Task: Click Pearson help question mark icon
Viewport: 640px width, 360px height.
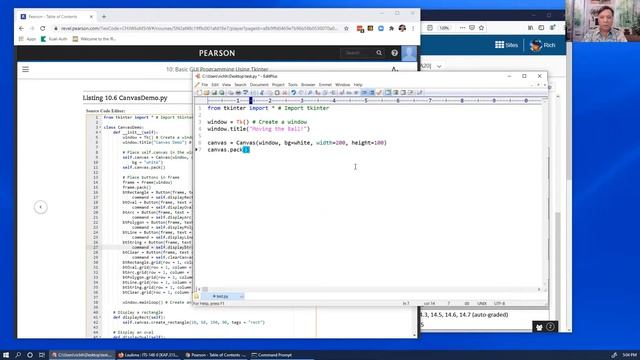Action: (394, 53)
